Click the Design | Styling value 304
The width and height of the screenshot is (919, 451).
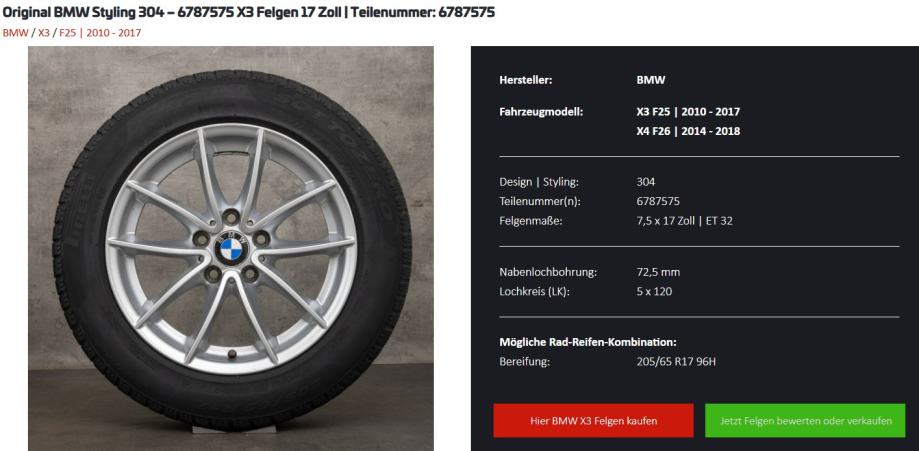coord(645,182)
